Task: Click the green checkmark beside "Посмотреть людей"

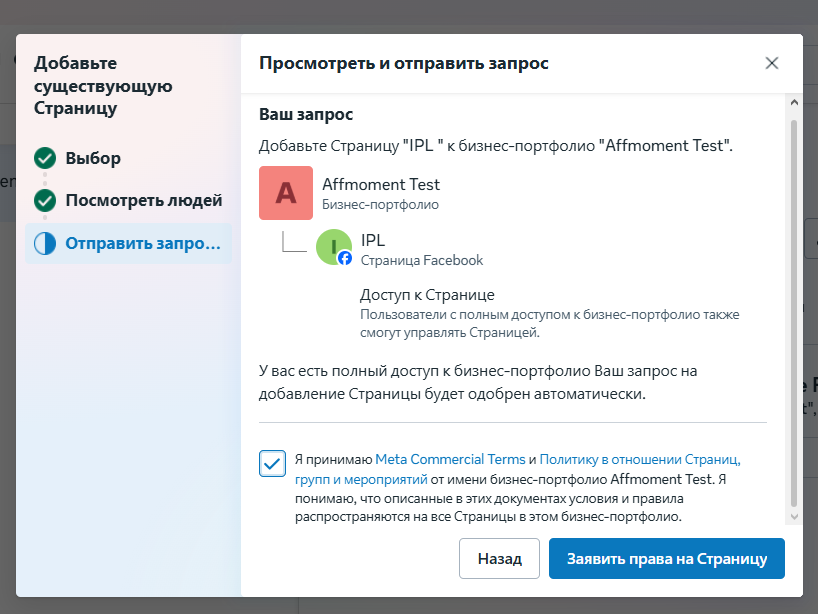Action: pyautogui.click(x=44, y=201)
